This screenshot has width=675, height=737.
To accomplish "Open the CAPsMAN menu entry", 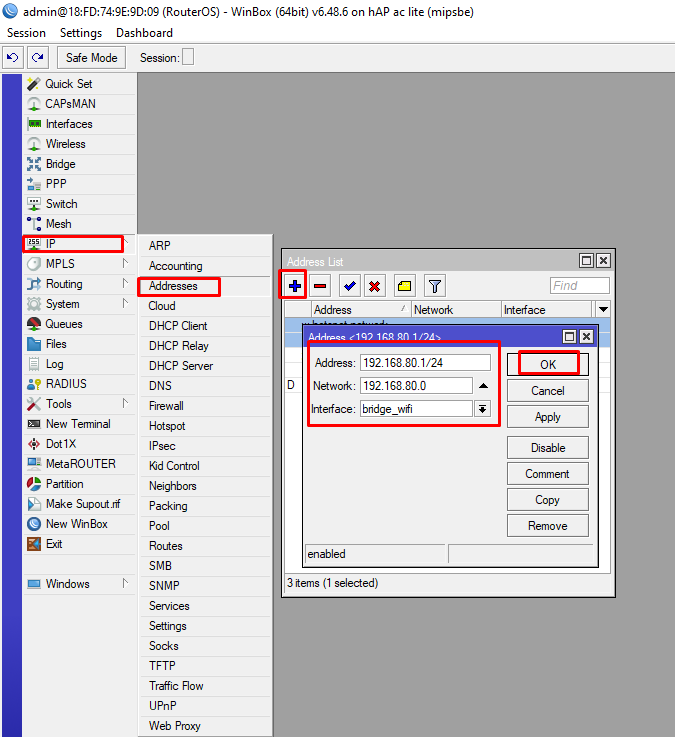I will pyautogui.click(x=79, y=104).
